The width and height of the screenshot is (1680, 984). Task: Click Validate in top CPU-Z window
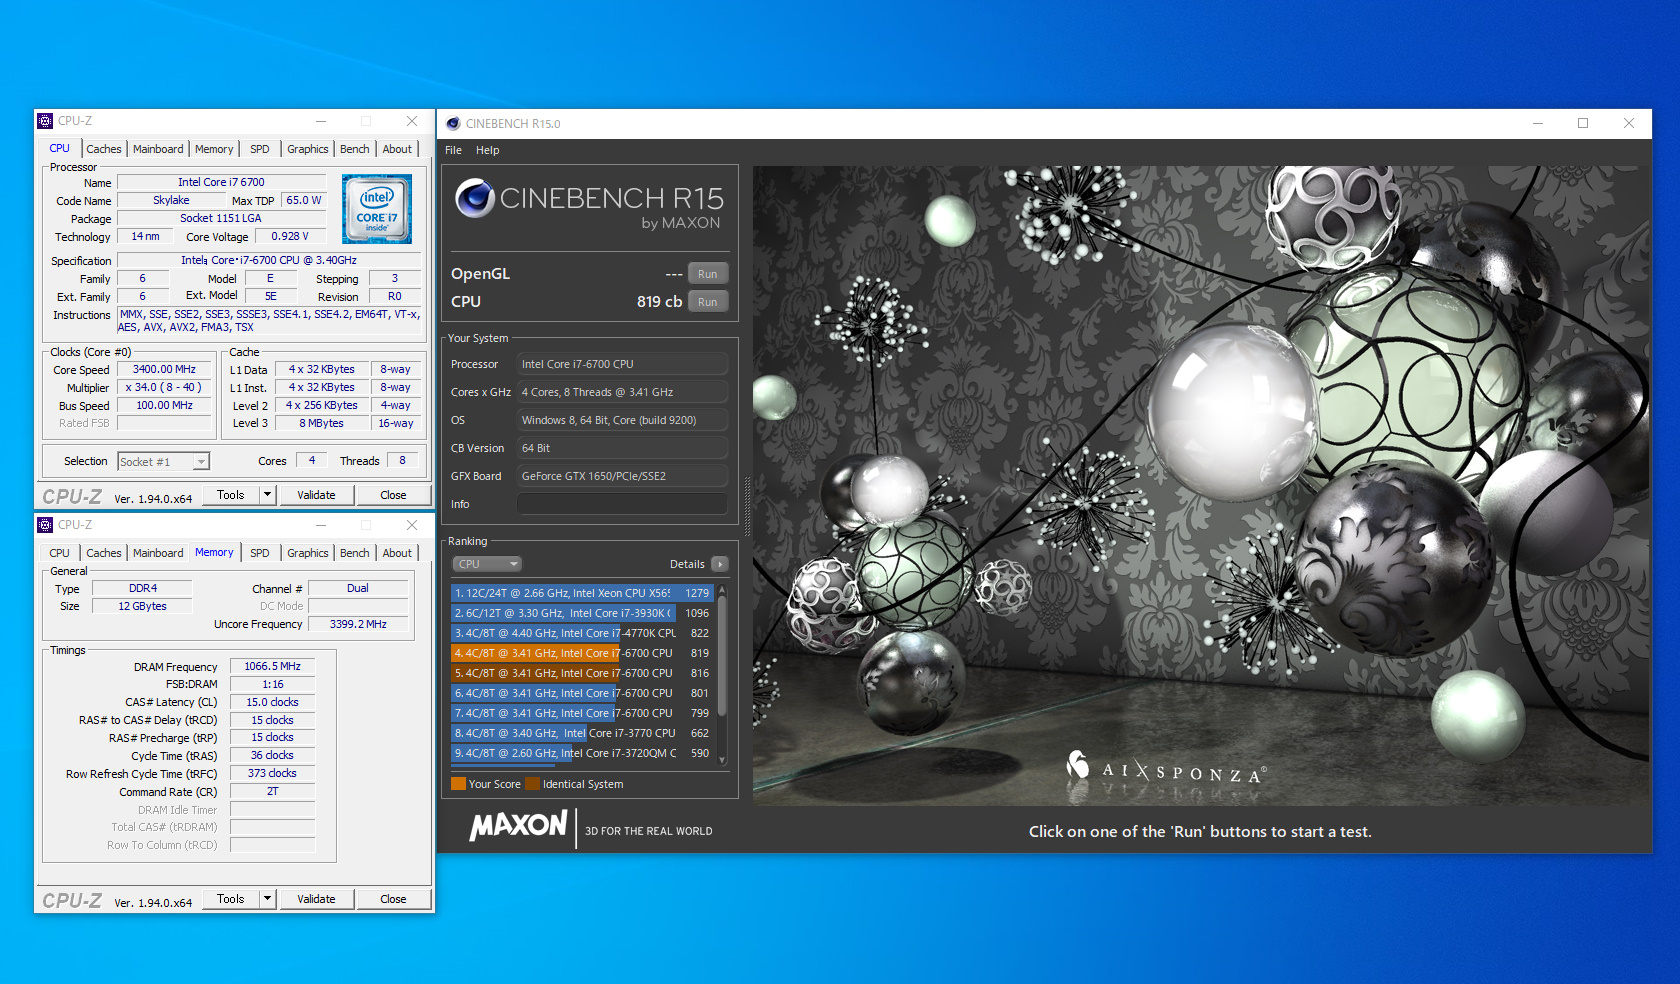pyautogui.click(x=316, y=495)
